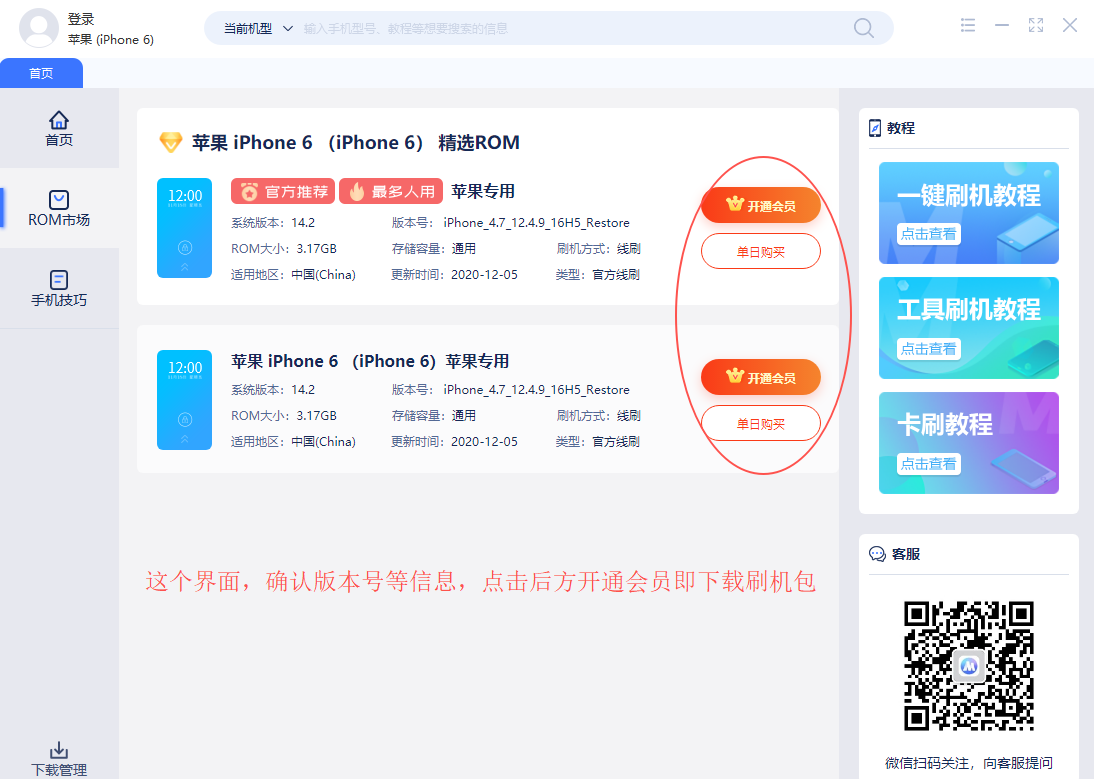Viewport: 1094px width, 779px height.
Task: Maximize the window with the fullscreen icon
Action: (x=1036, y=25)
